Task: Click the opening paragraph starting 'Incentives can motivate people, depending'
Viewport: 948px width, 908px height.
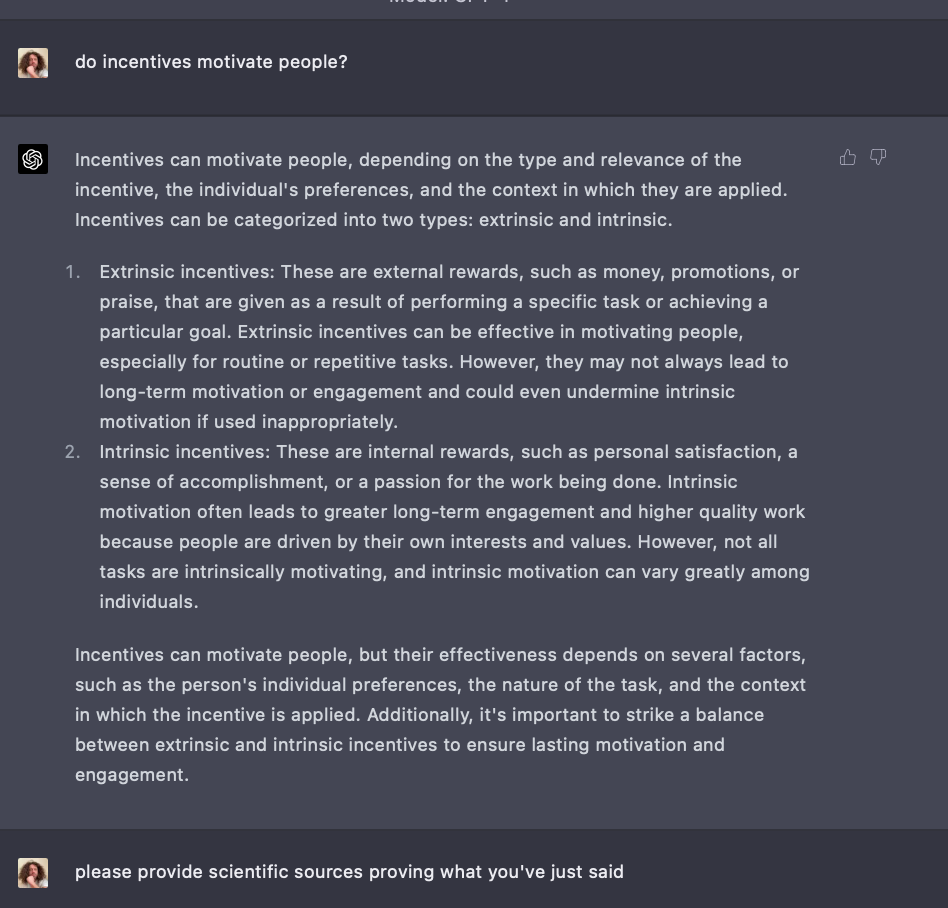Action: 430,189
